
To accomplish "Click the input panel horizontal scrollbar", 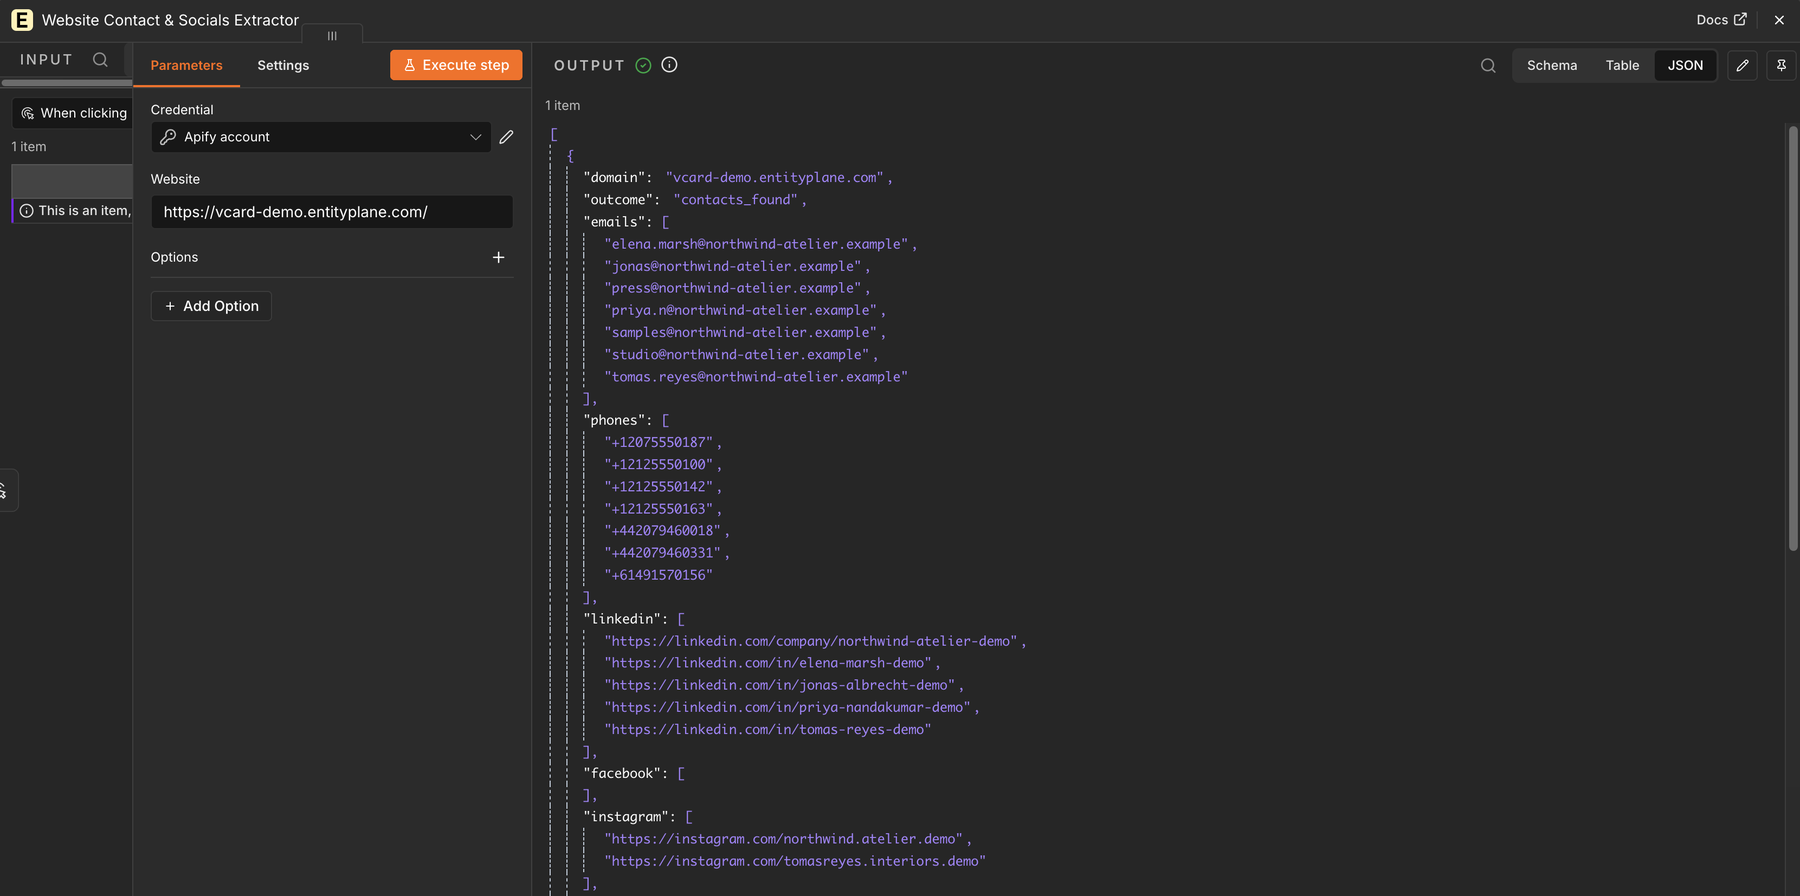I will (x=67, y=83).
